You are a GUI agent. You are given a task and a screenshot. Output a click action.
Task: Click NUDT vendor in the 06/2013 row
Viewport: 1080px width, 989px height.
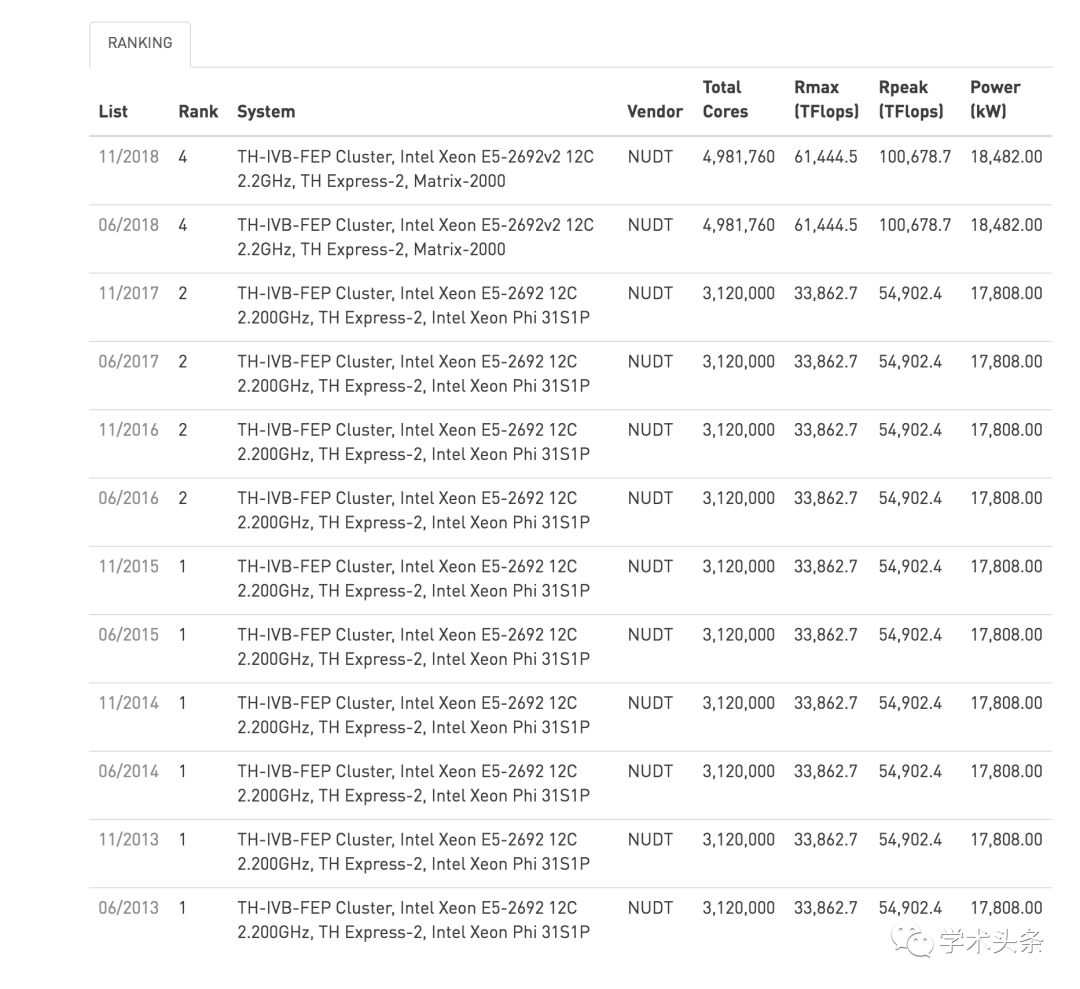coord(650,907)
